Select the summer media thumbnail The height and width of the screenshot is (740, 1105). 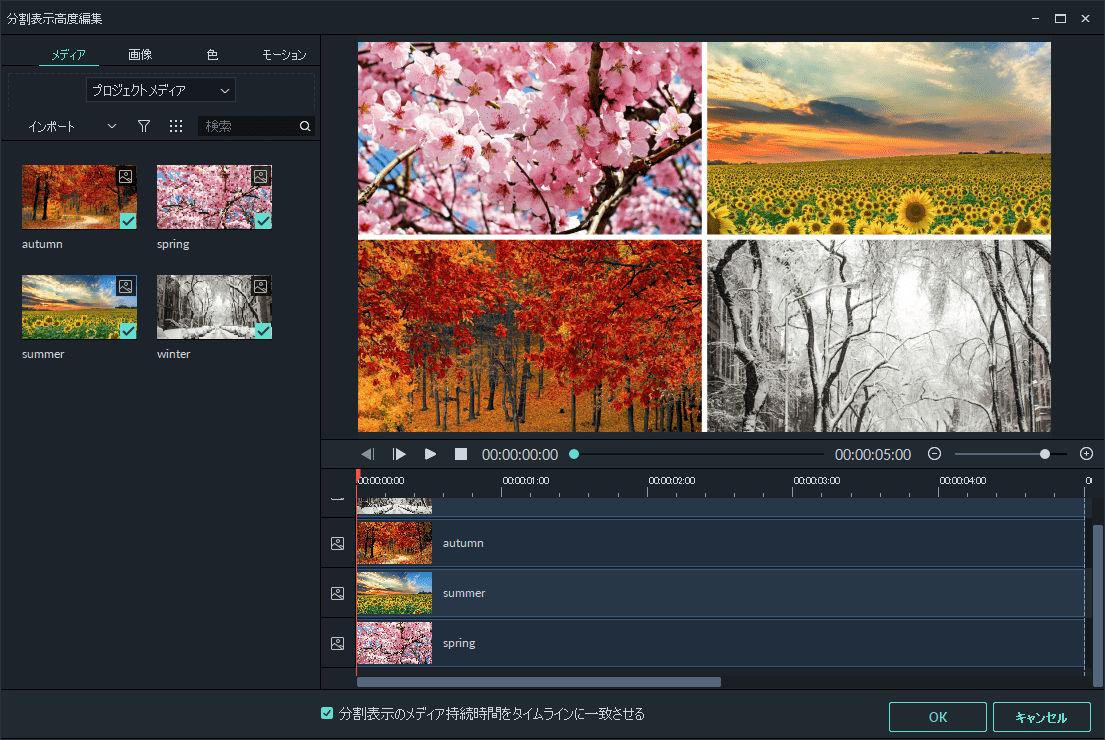(79, 307)
